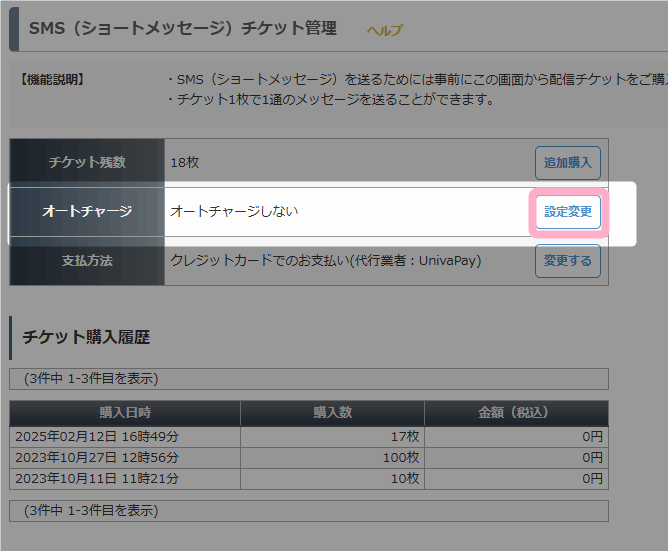The height and width of the screenshot is (551, 668).
Task: Click the オートチャージしない status text
Action: pyautogui.click(x=234, y=211)
